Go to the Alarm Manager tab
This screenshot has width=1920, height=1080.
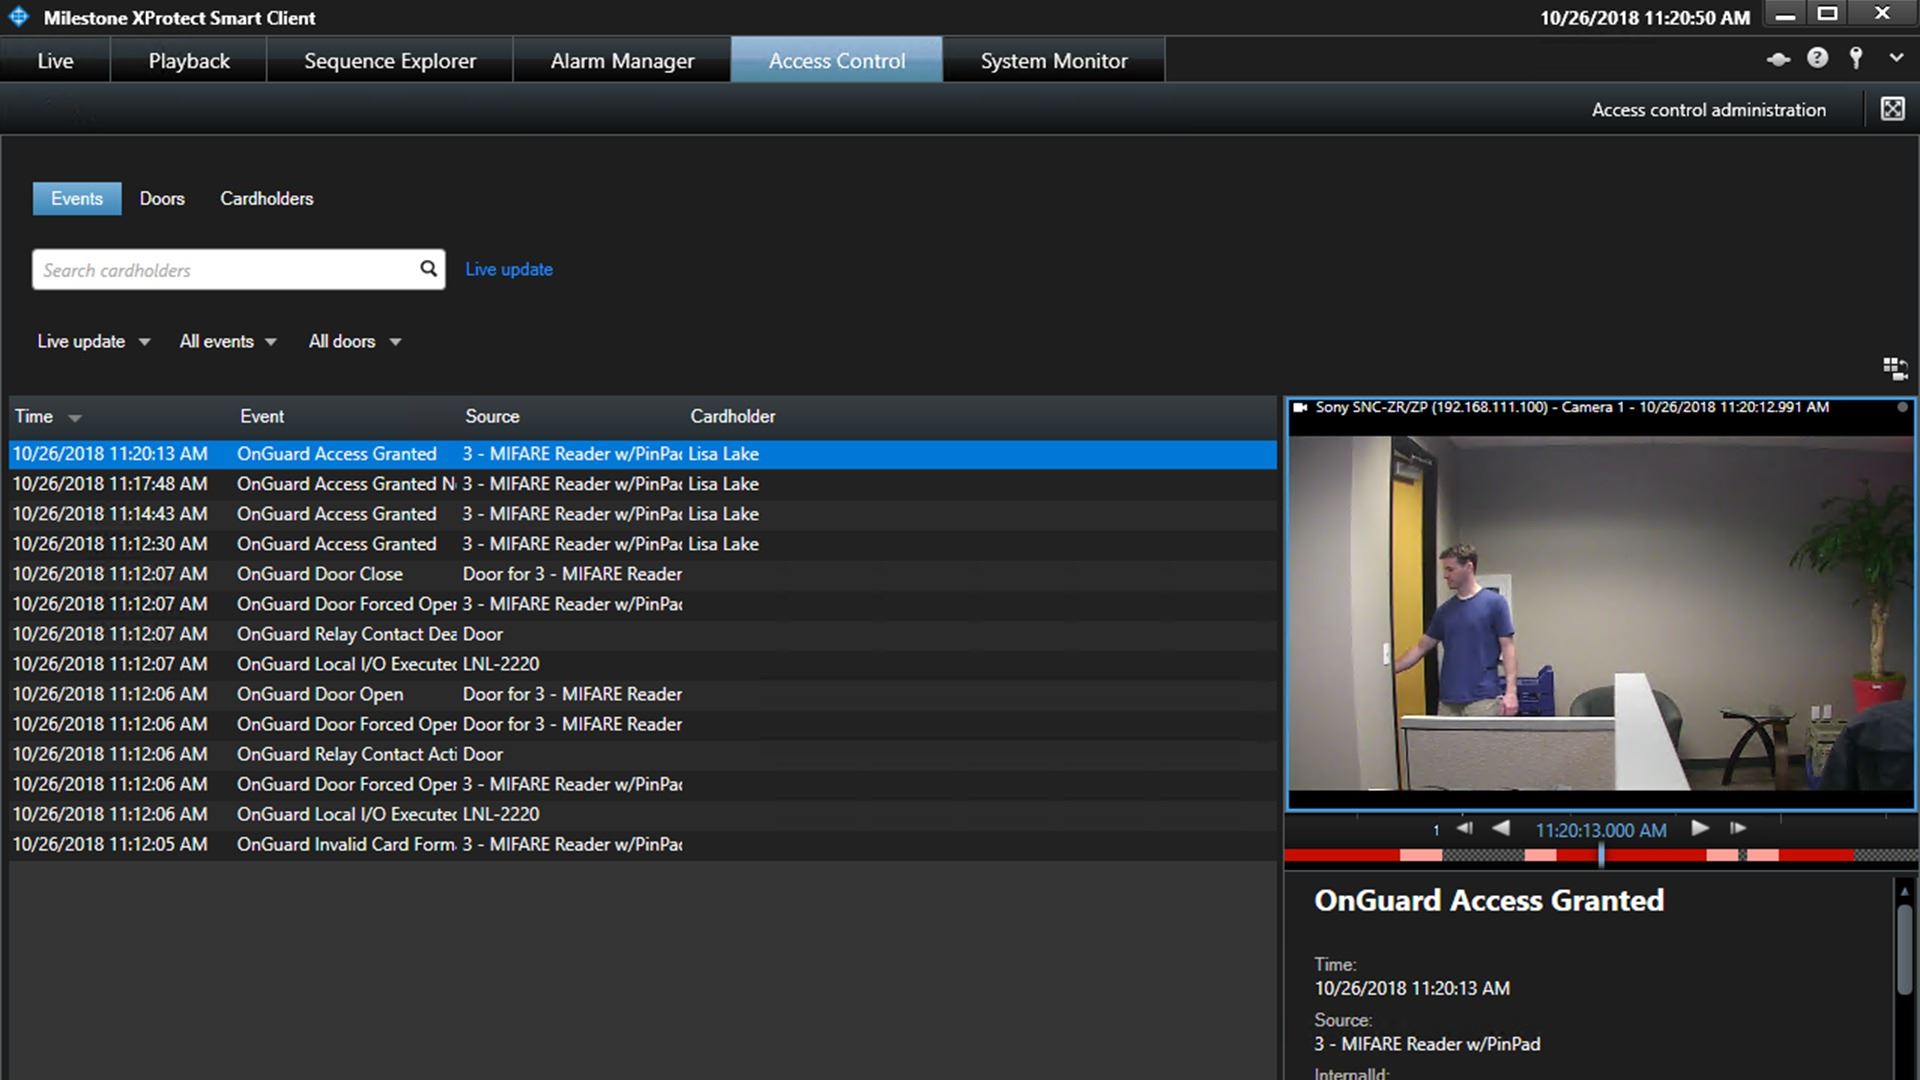pyautogui.click(x=622, y=60)
